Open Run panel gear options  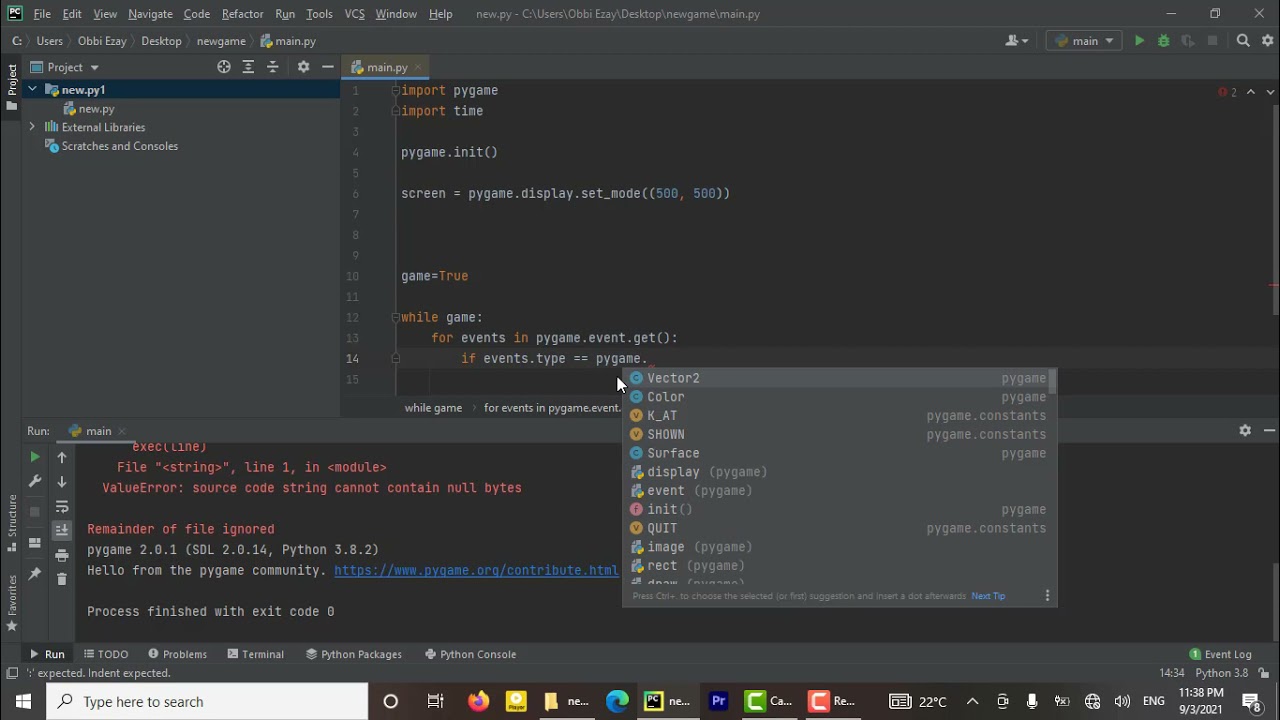[x=1245, y=430]
